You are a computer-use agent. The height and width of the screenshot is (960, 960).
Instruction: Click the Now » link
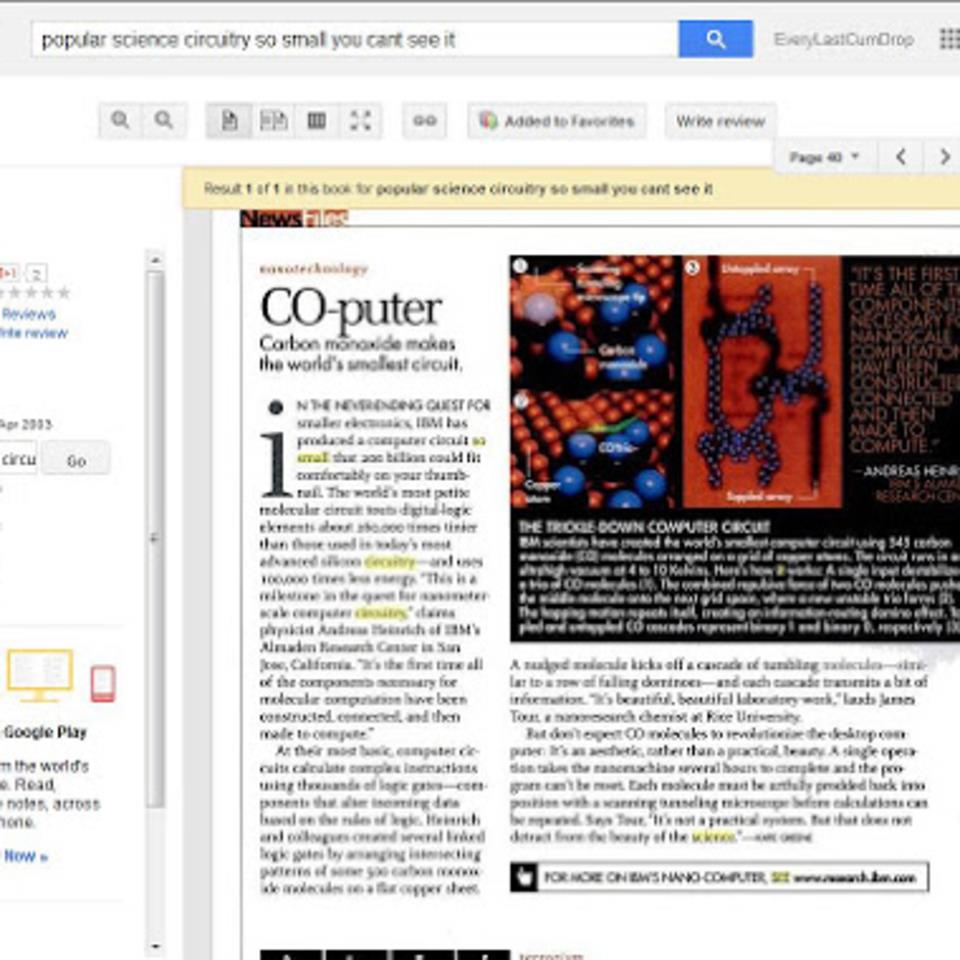click(x=25, y=856)
